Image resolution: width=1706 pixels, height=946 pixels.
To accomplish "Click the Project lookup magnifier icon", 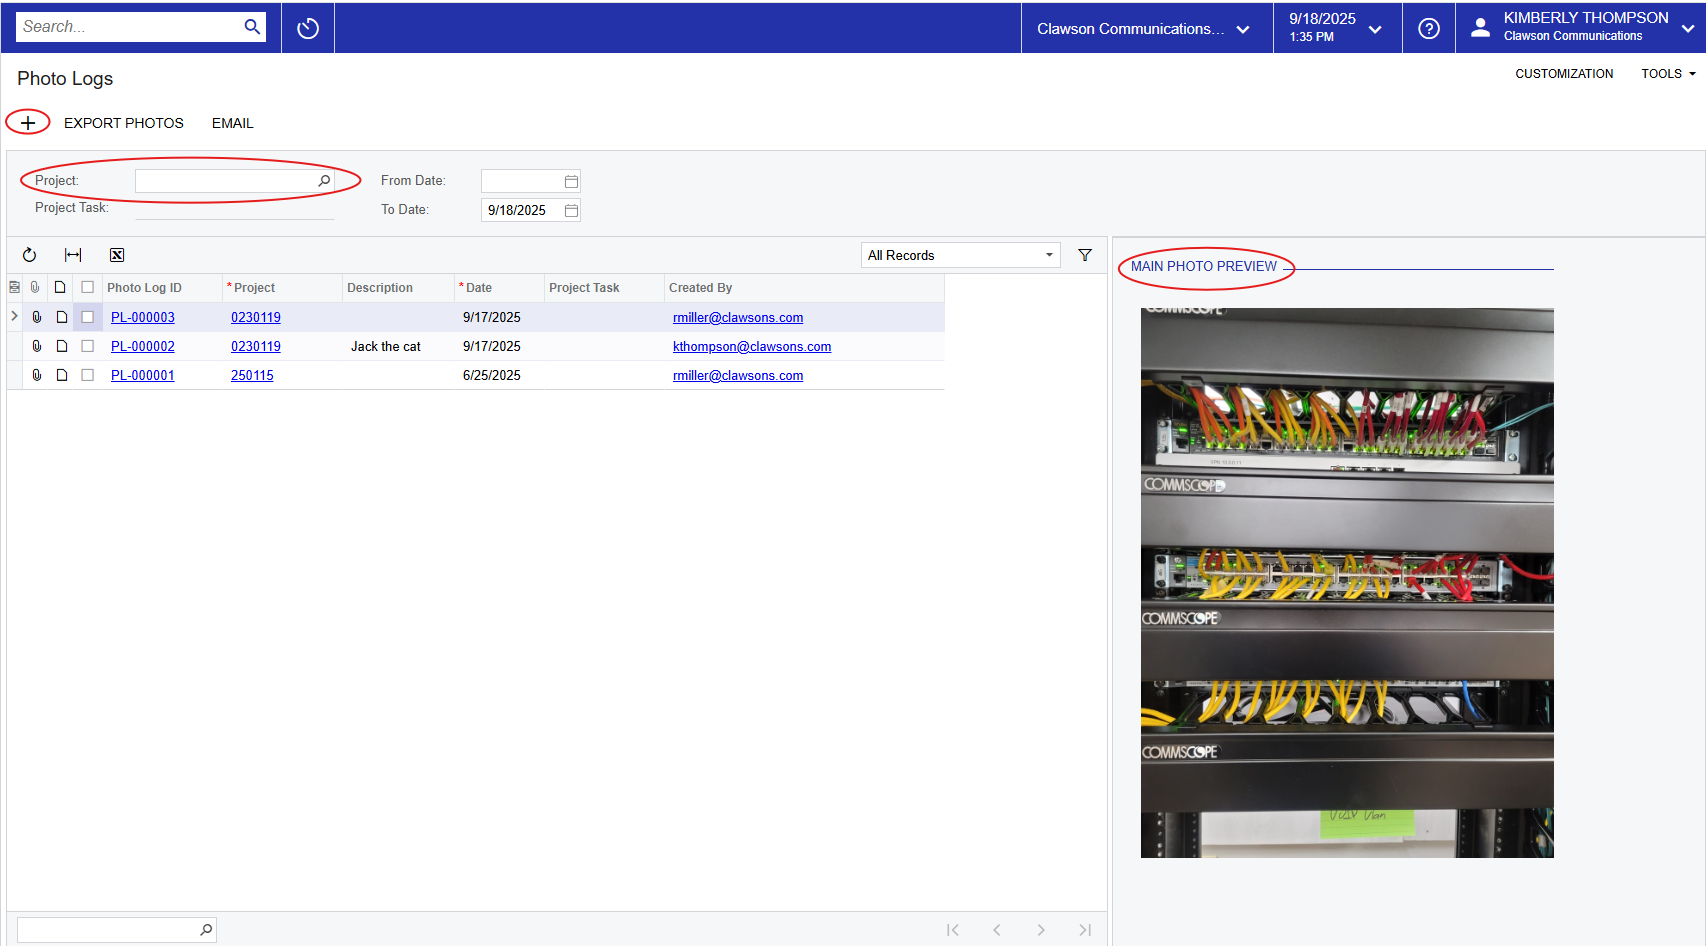I will point(324,181).
